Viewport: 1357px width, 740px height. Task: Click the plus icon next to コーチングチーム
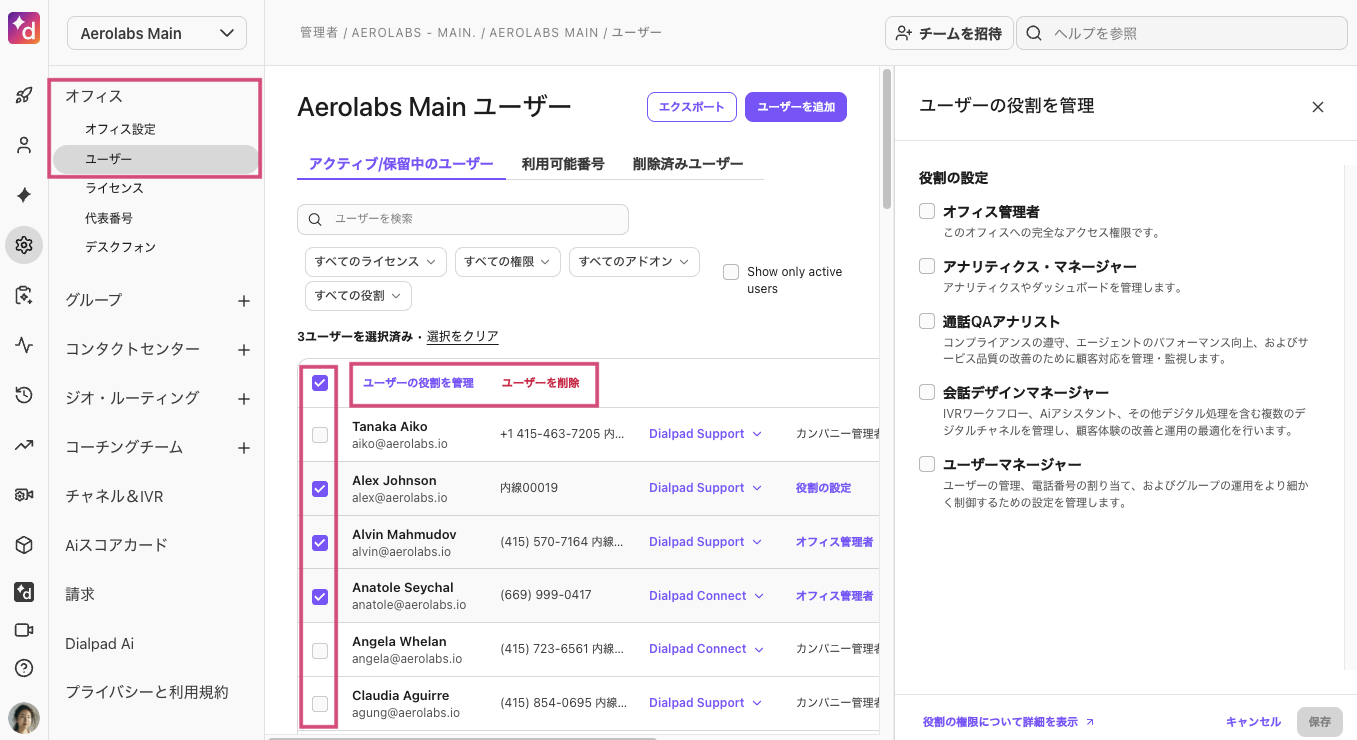click(x=243, y=447)
